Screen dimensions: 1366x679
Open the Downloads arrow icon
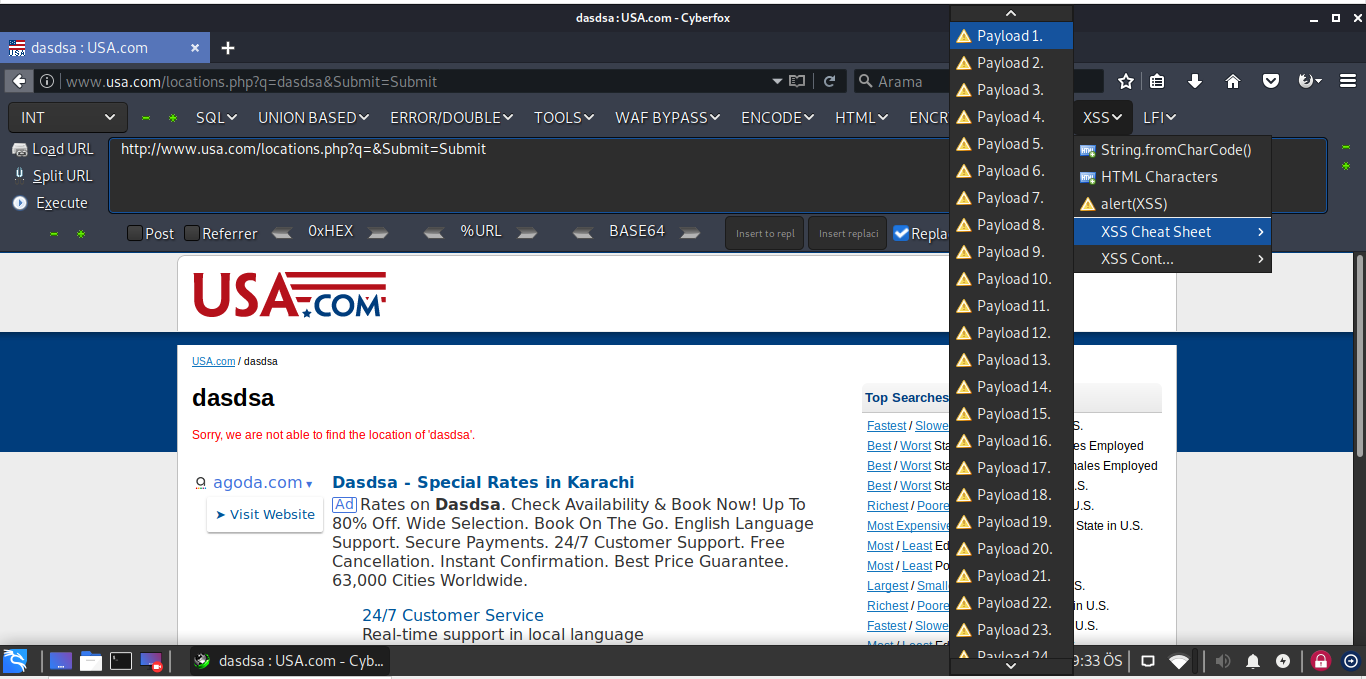click(x=1194, y=82)
